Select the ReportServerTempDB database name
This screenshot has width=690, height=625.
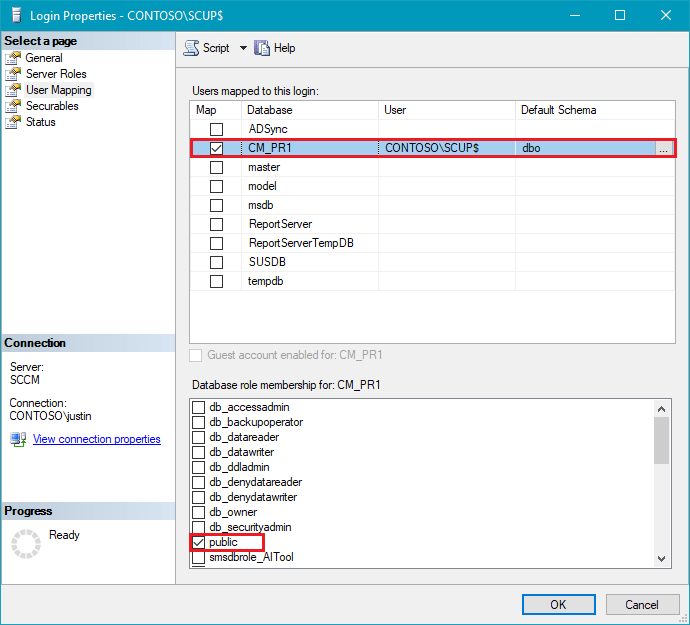point(301,243)
